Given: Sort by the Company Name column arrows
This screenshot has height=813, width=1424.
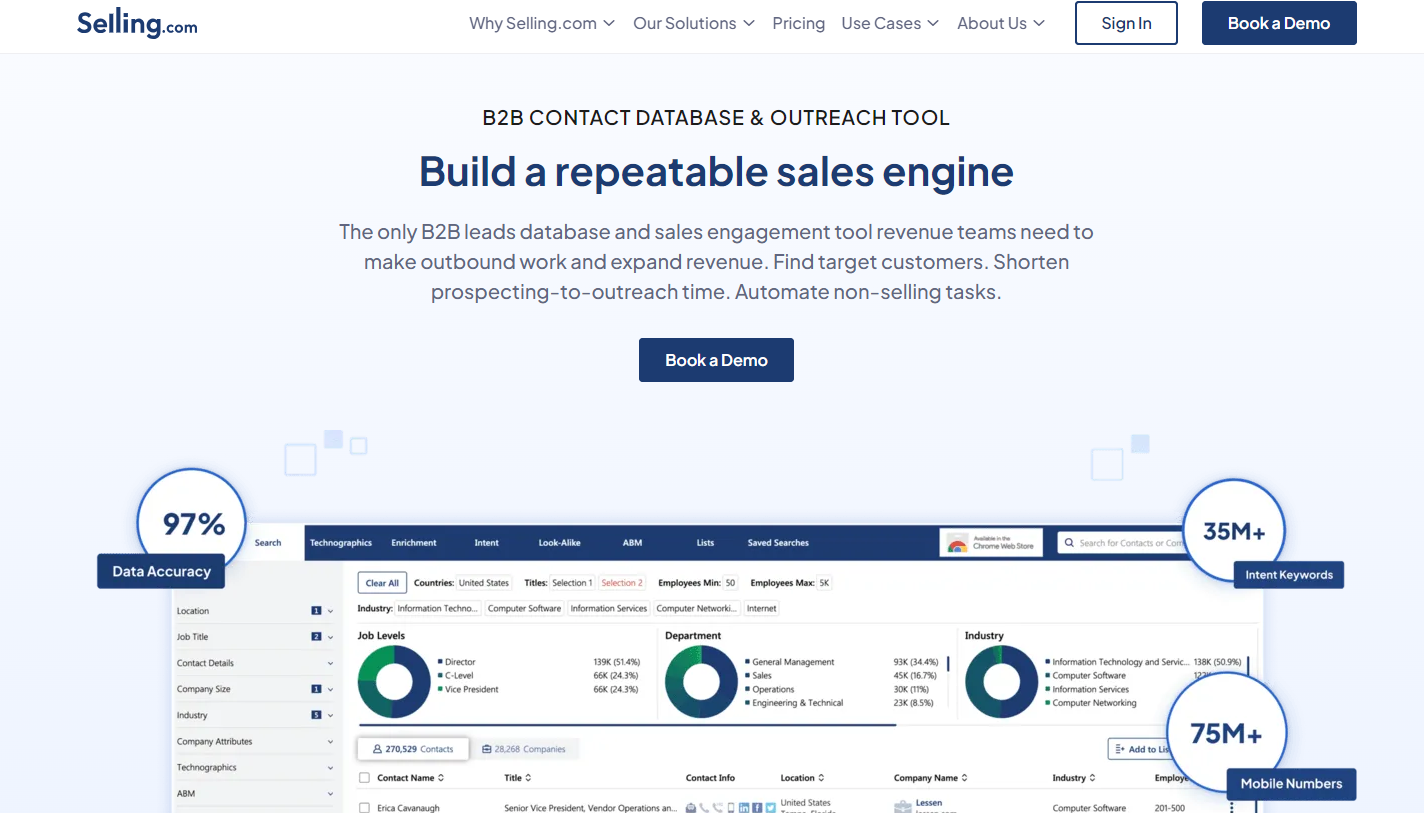Looking at the screenshot, I should point(964,778).
